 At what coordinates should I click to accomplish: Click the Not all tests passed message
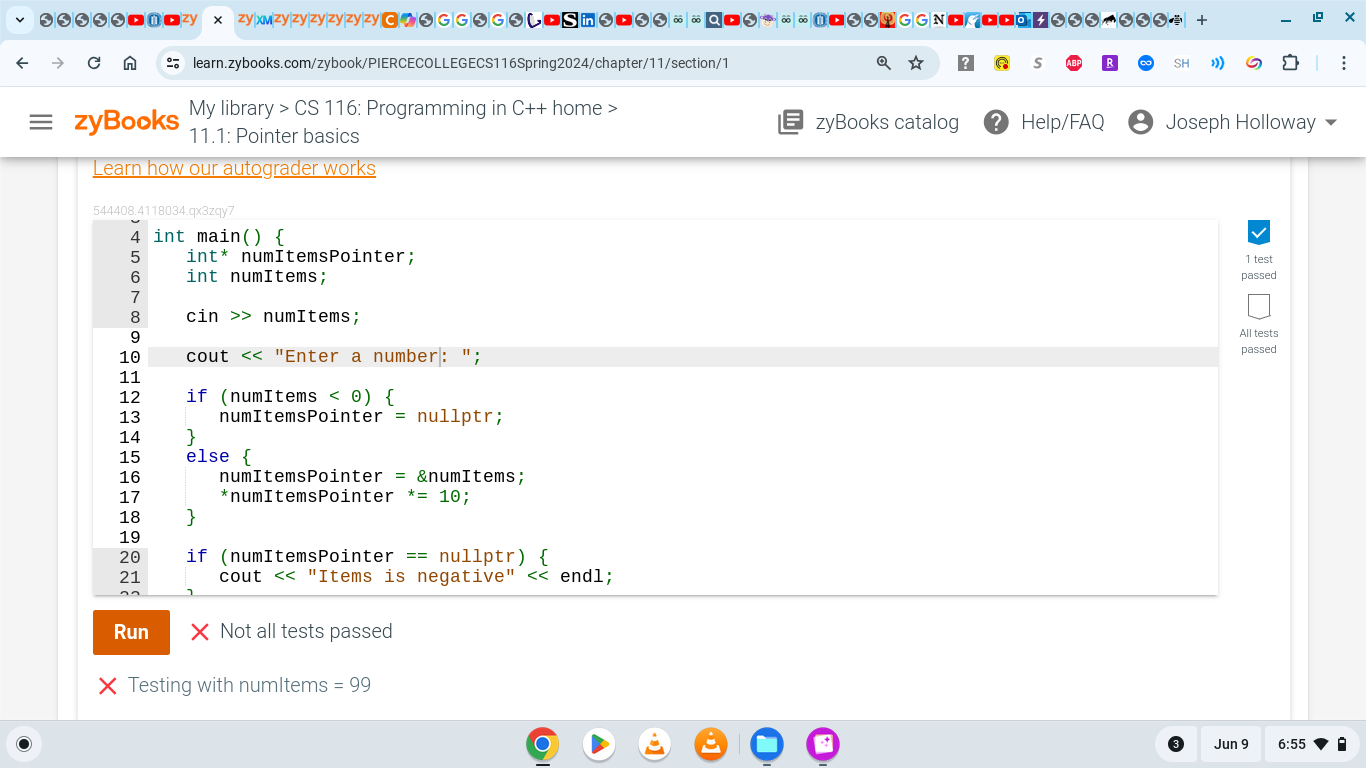pos(306,631)
